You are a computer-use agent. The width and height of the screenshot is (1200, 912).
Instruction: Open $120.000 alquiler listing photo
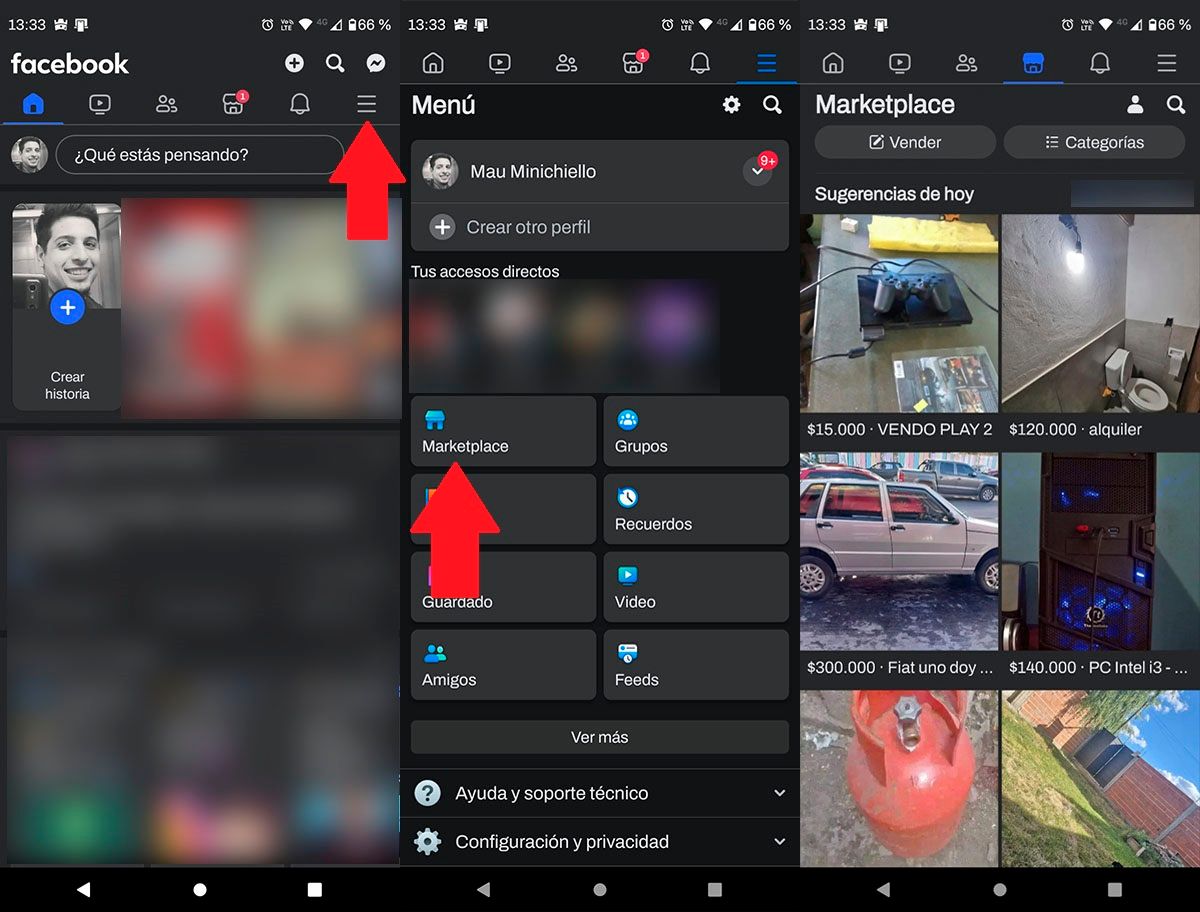(1101, 313)
